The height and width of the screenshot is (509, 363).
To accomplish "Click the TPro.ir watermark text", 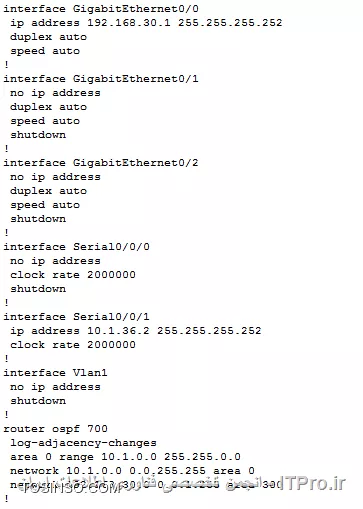I will pyautogui.click(x=316, y=483).
